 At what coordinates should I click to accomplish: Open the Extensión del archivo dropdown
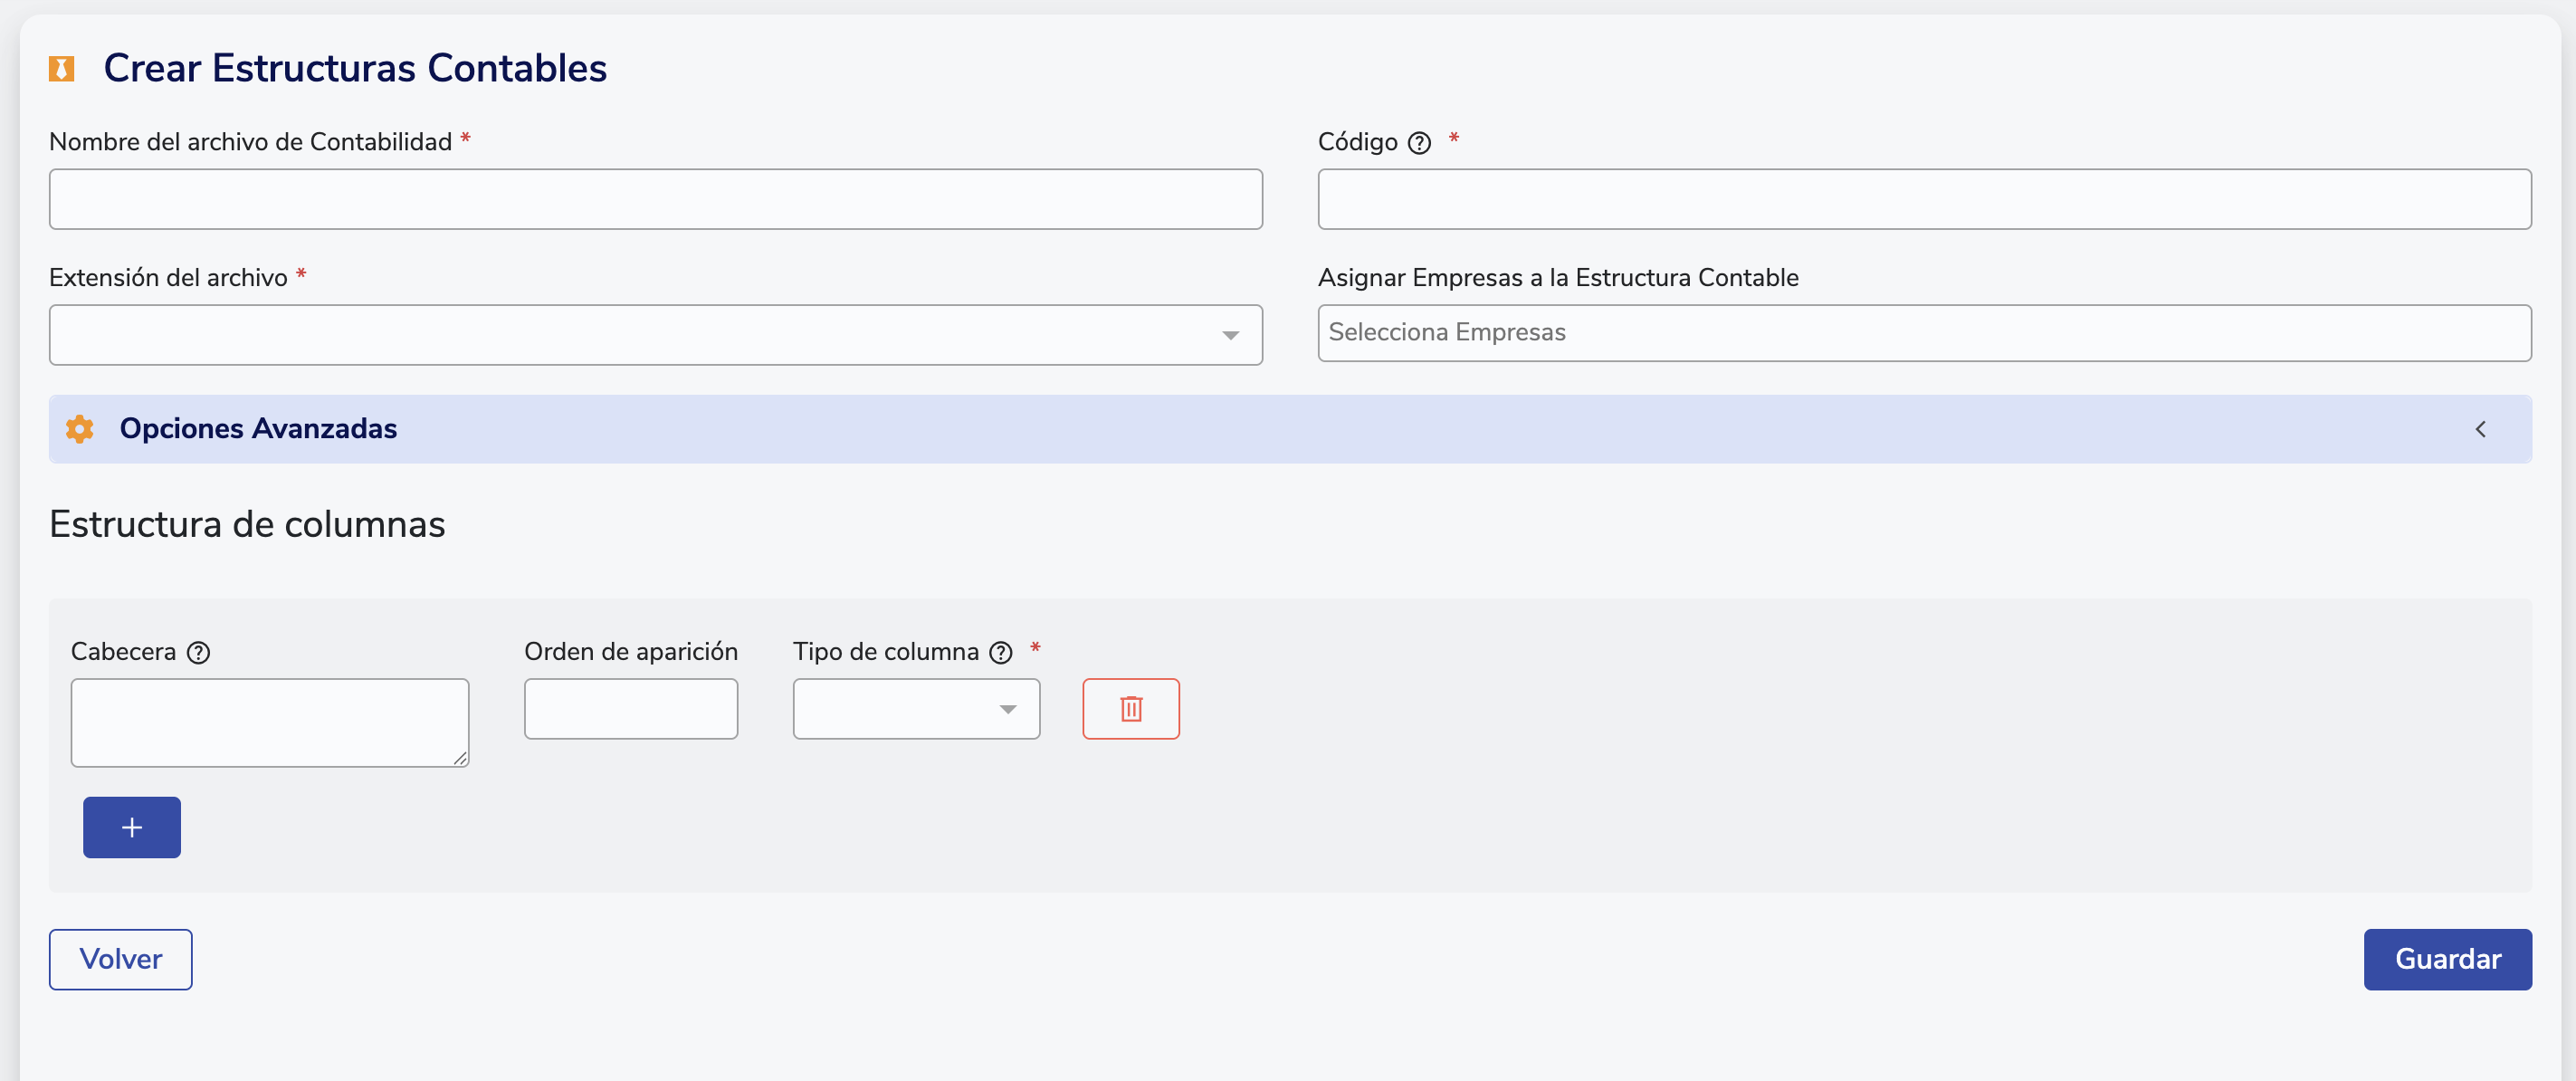(655, 335)
